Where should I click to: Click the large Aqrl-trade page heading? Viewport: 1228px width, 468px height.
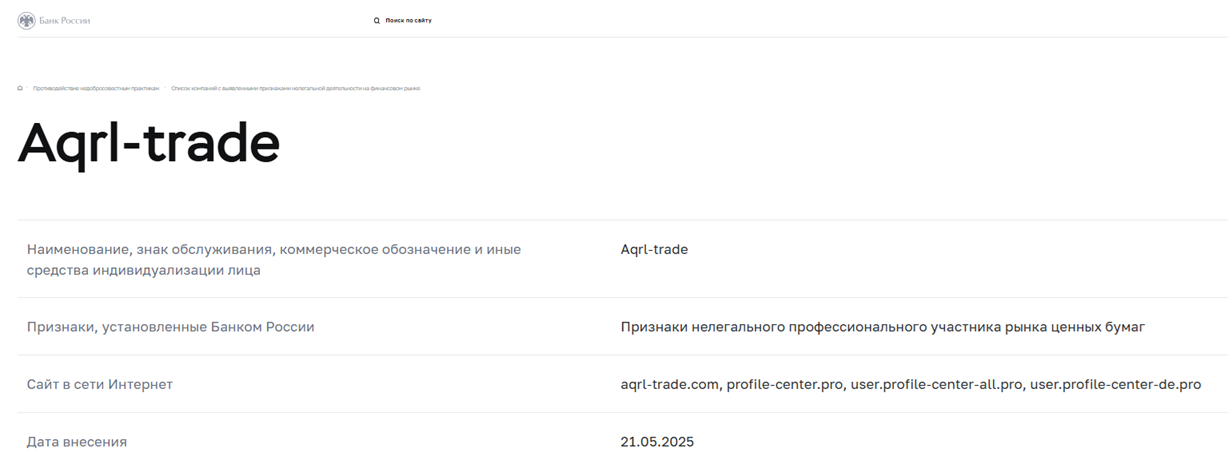(x=149, y=144)
